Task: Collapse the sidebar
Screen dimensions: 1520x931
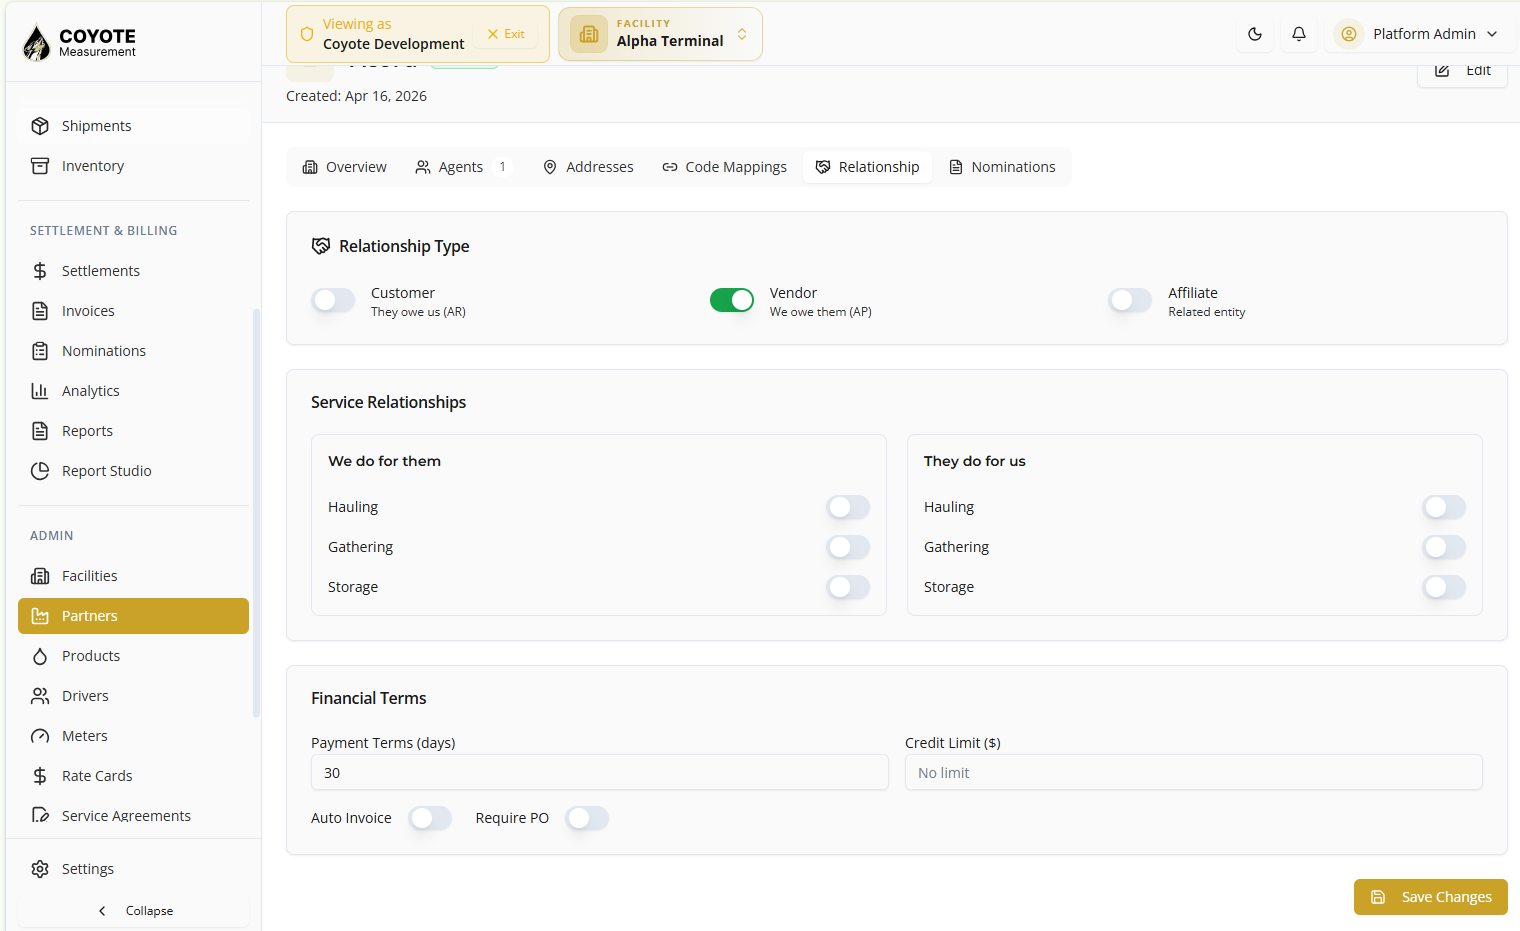Action: 134,911
